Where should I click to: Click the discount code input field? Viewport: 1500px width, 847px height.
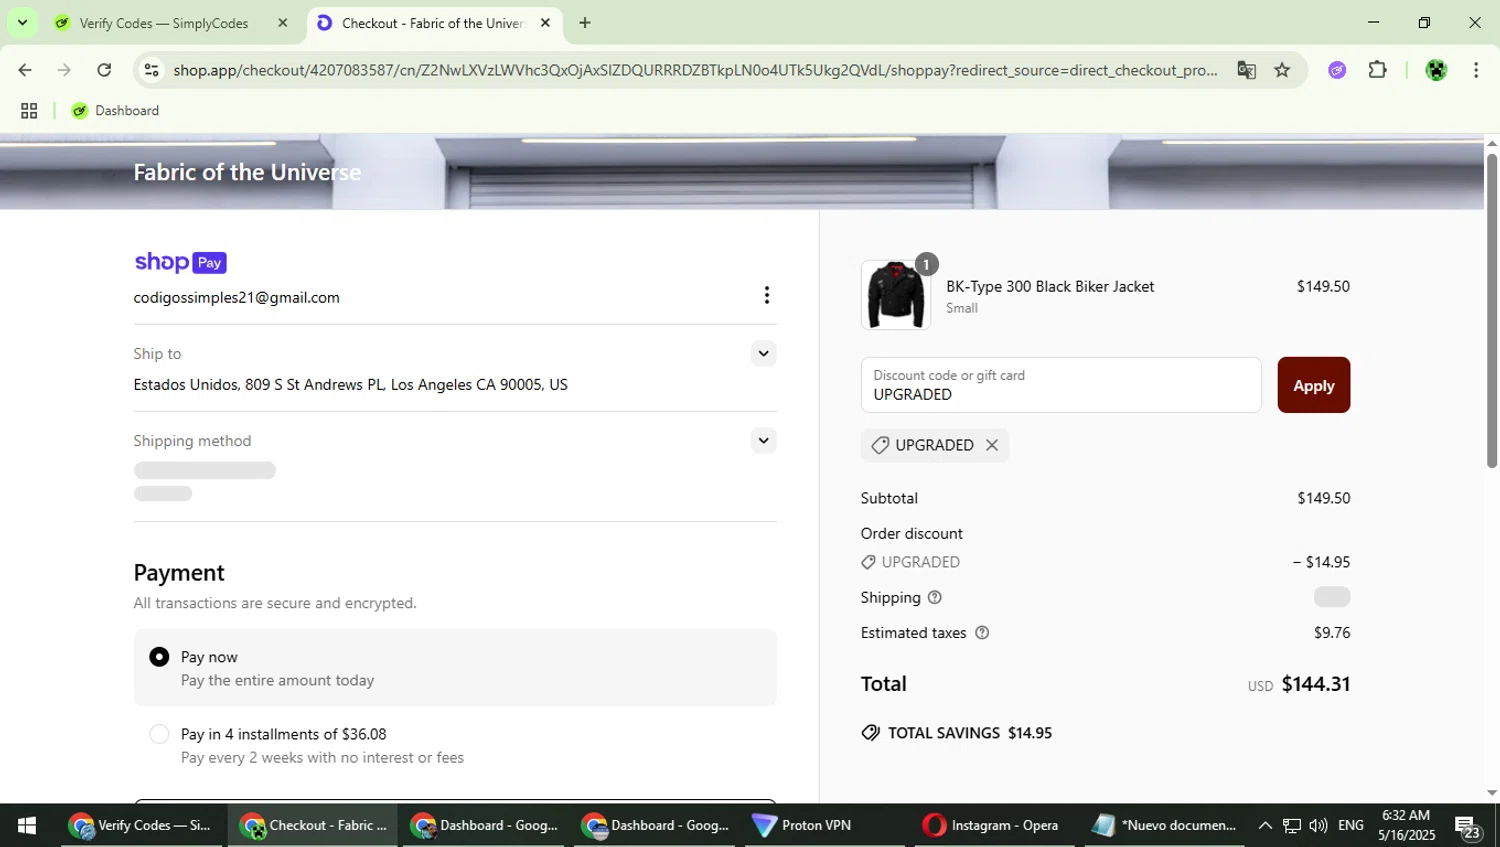[x=1061, y=385]
